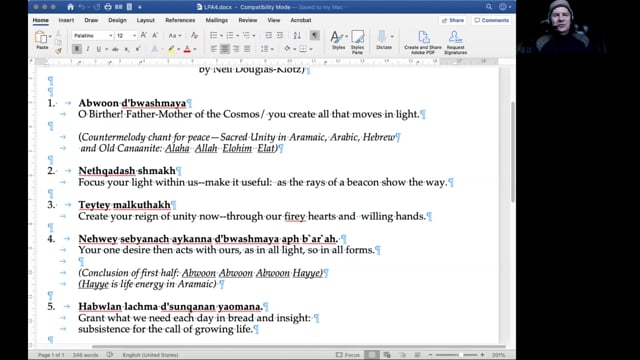Screen dimensions: 640x360
Task: Click the Copy icon
Action: (58, 42)
